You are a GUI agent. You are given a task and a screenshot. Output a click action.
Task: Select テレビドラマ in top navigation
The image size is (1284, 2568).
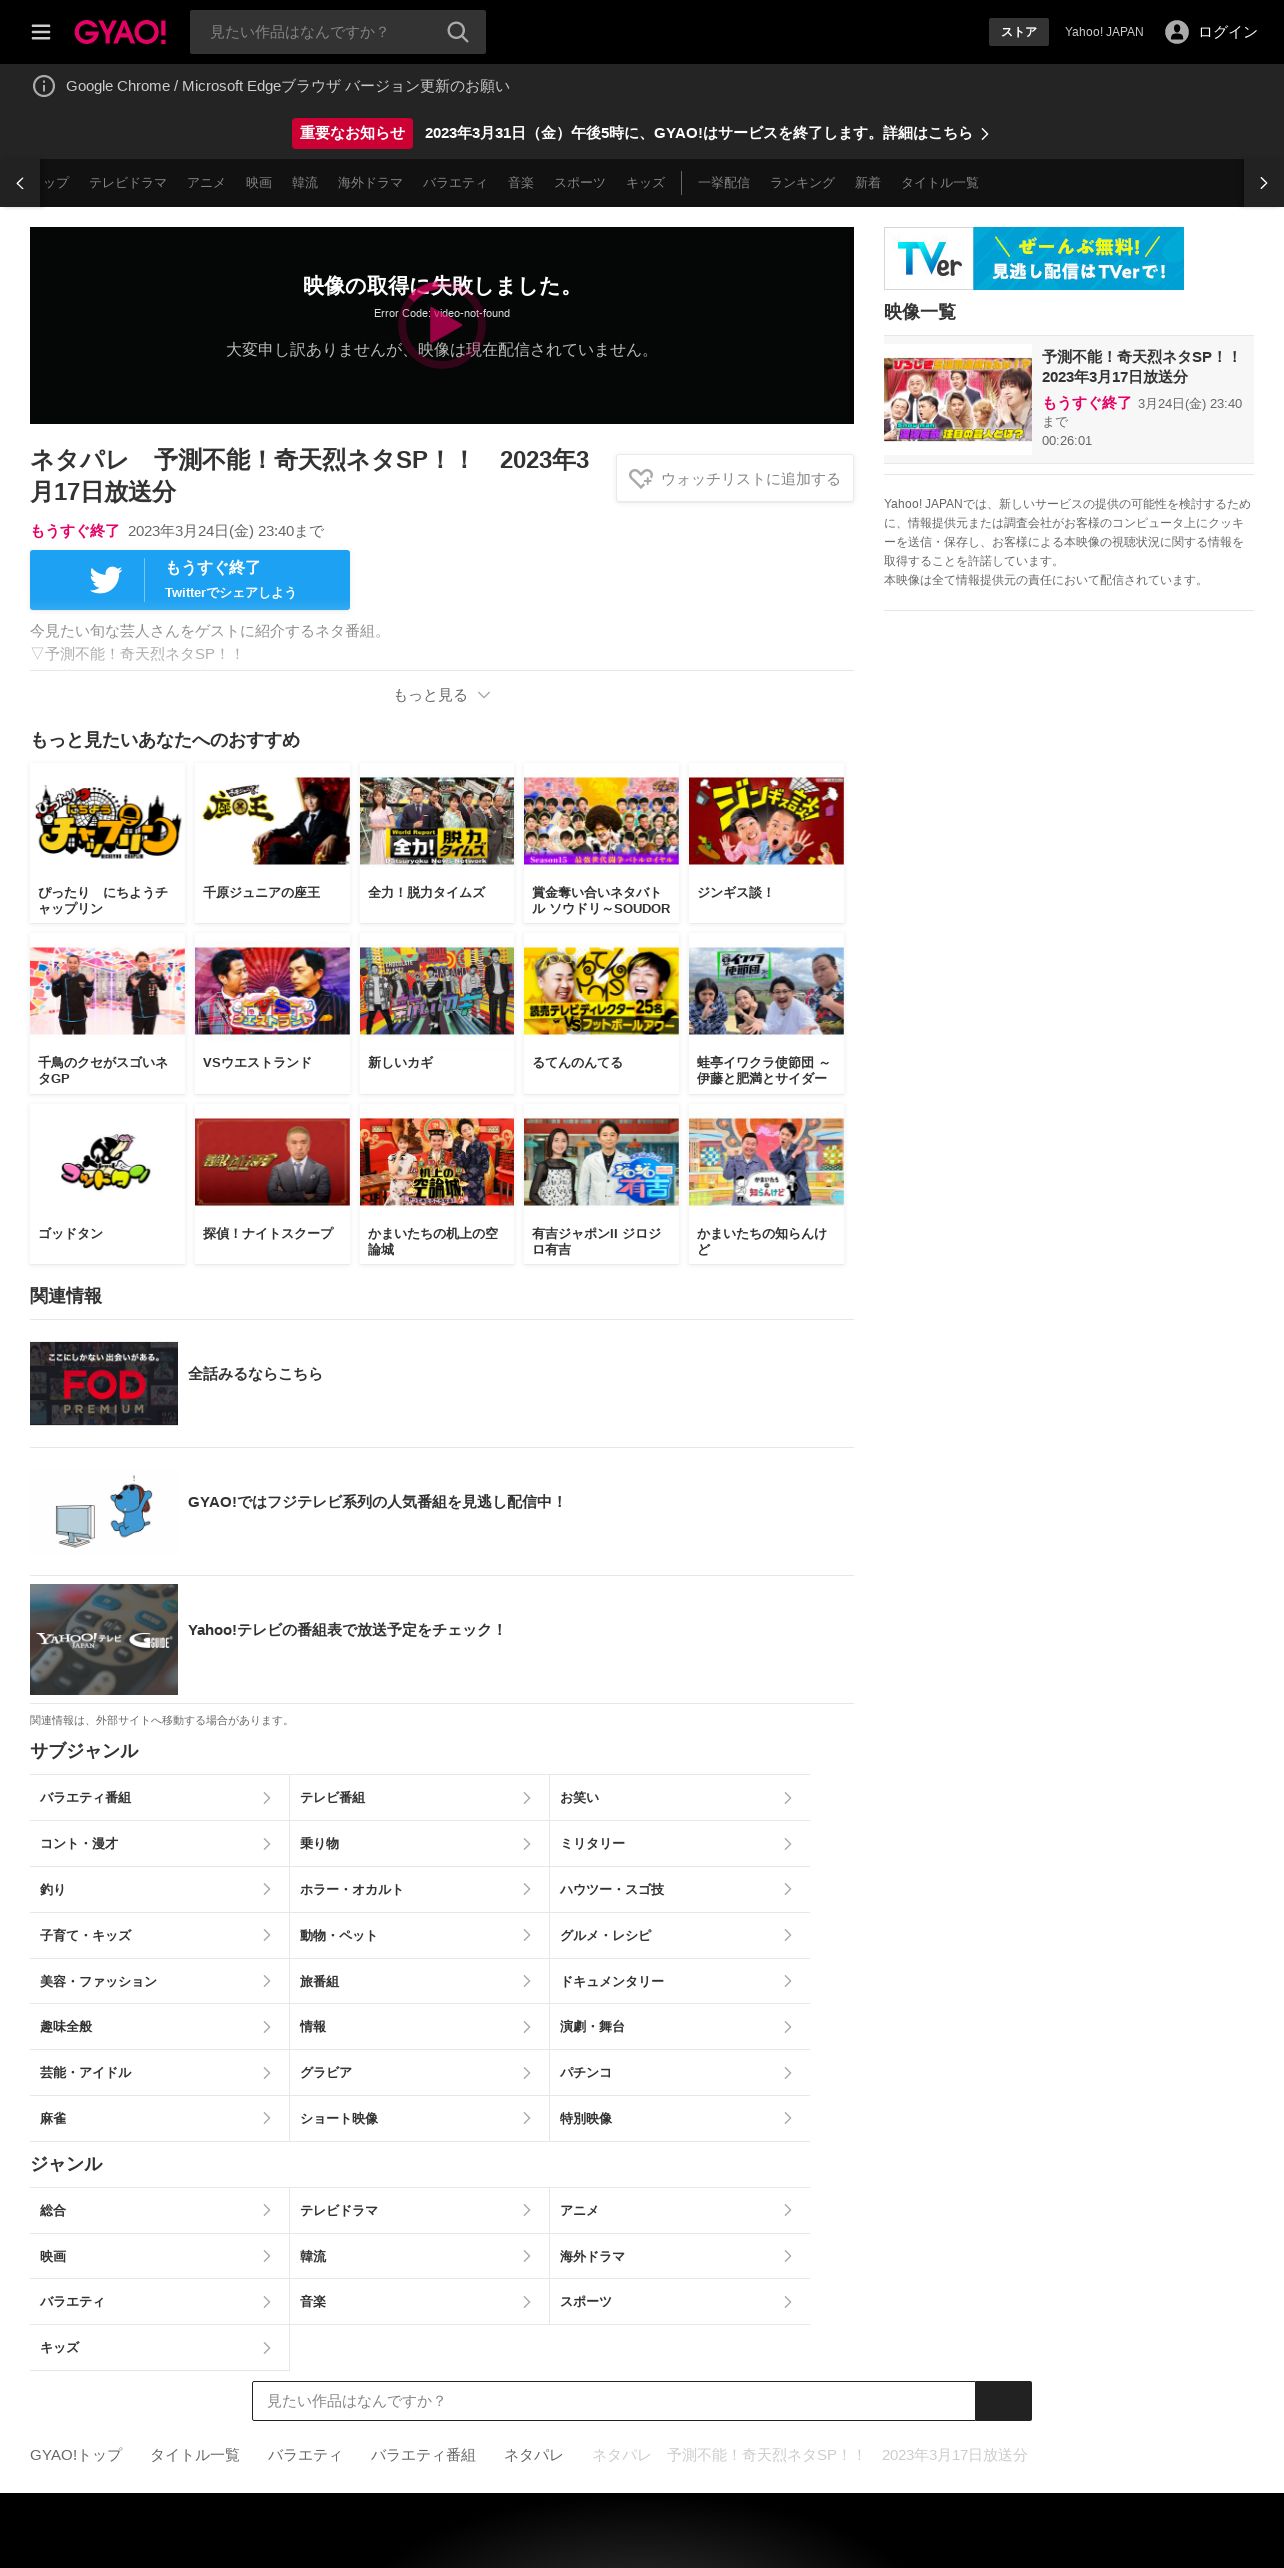point(128,183)
